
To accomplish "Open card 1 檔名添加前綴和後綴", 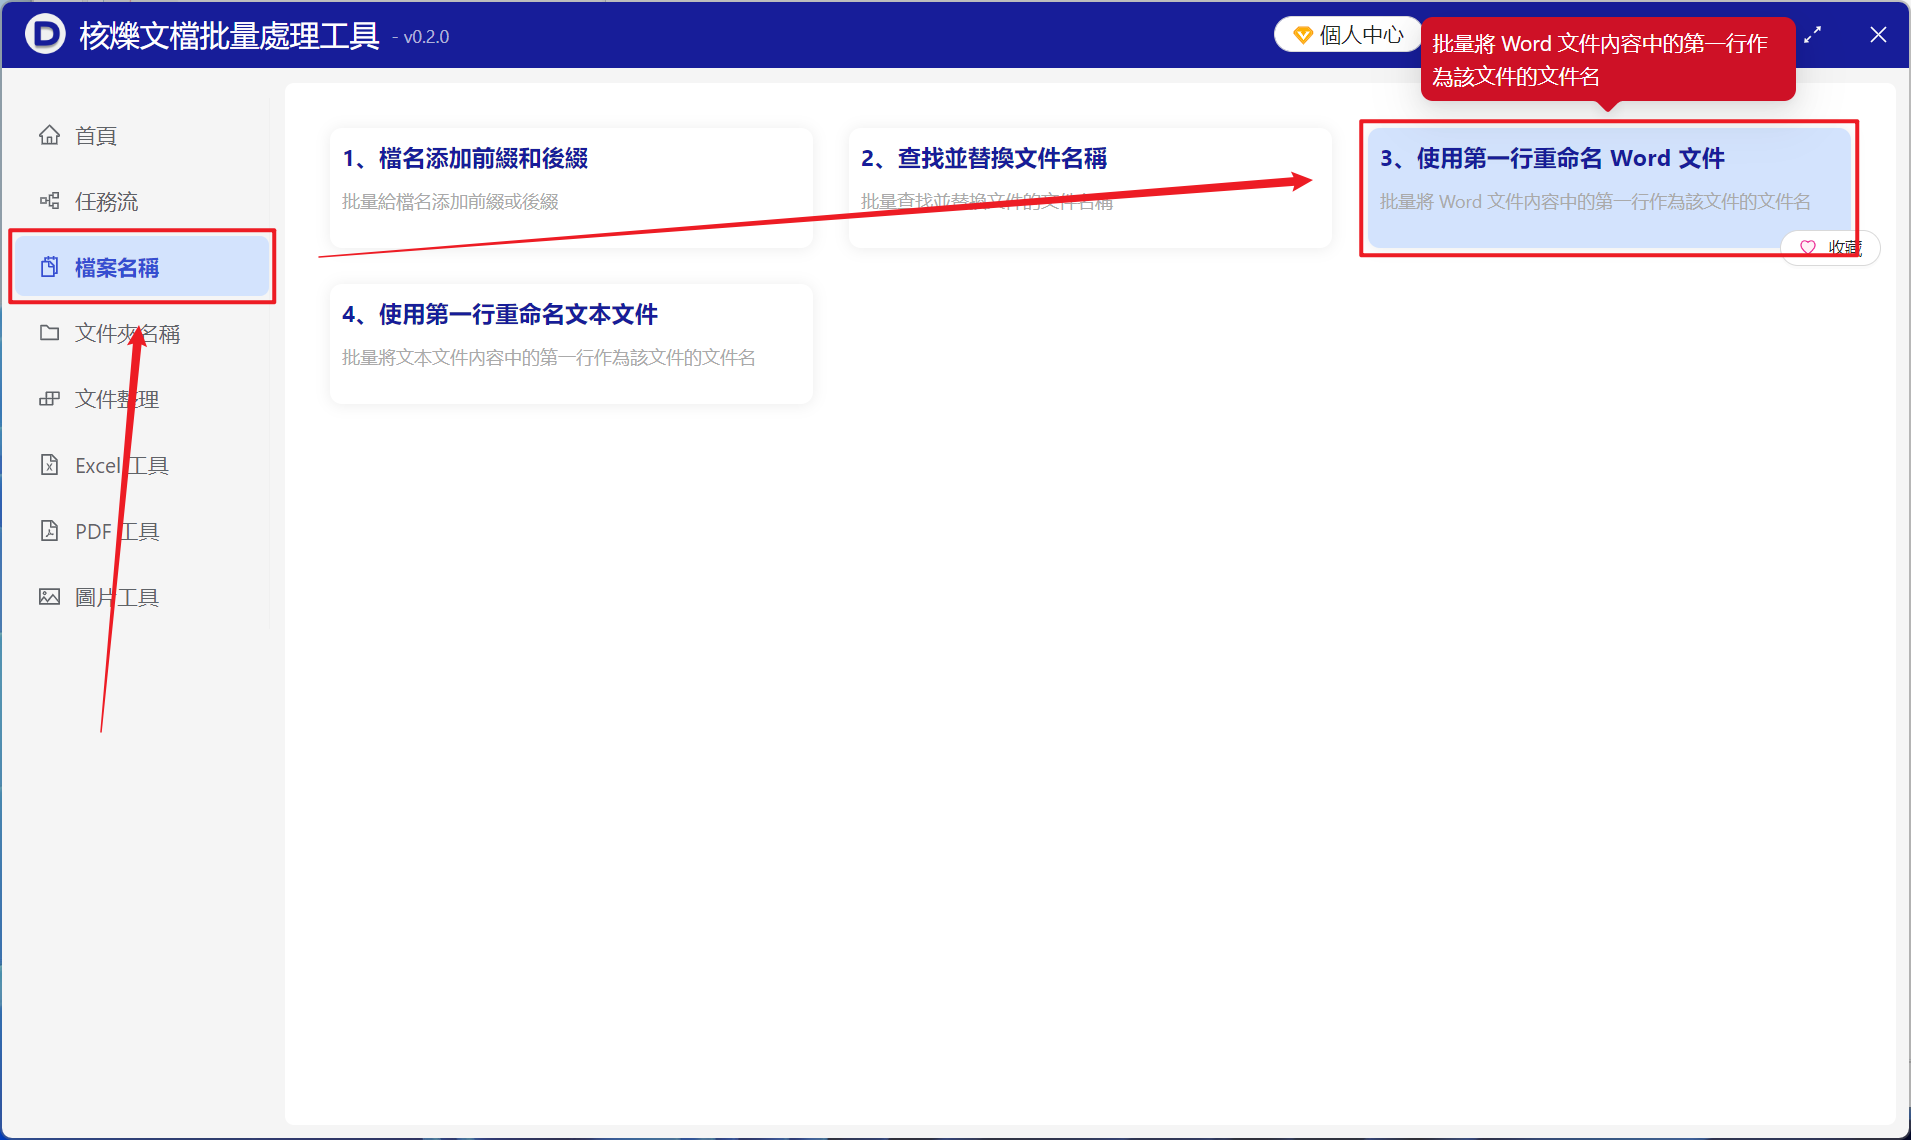I will [571, 187].
